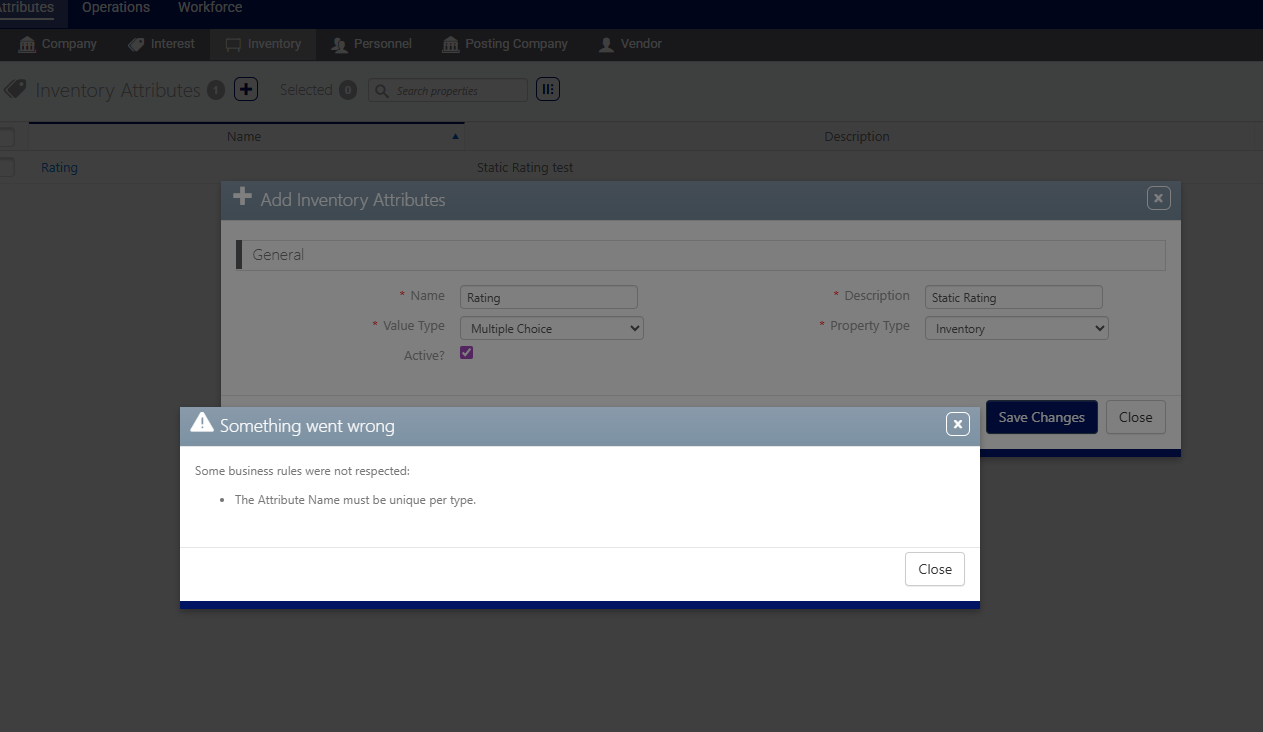
Task: Open the Value Type dropdown
Action: [x=551, y=328]
